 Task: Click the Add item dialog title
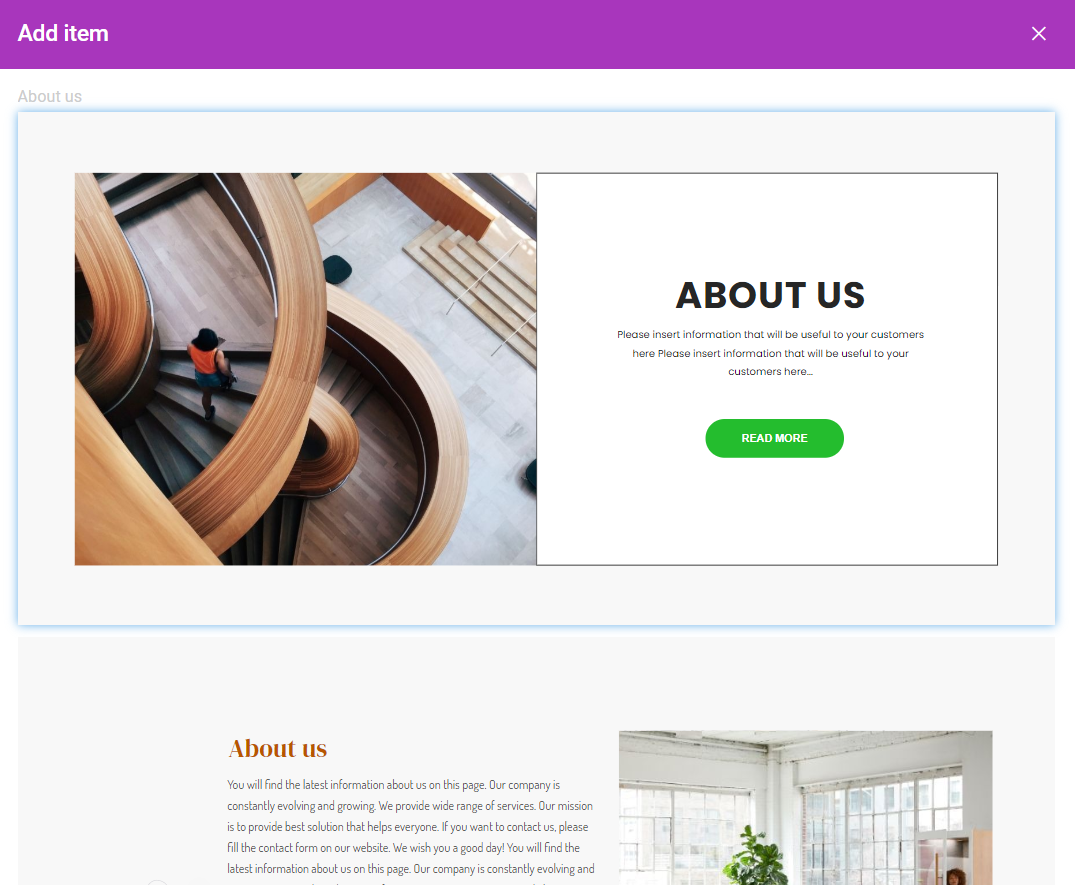(63, 33)
